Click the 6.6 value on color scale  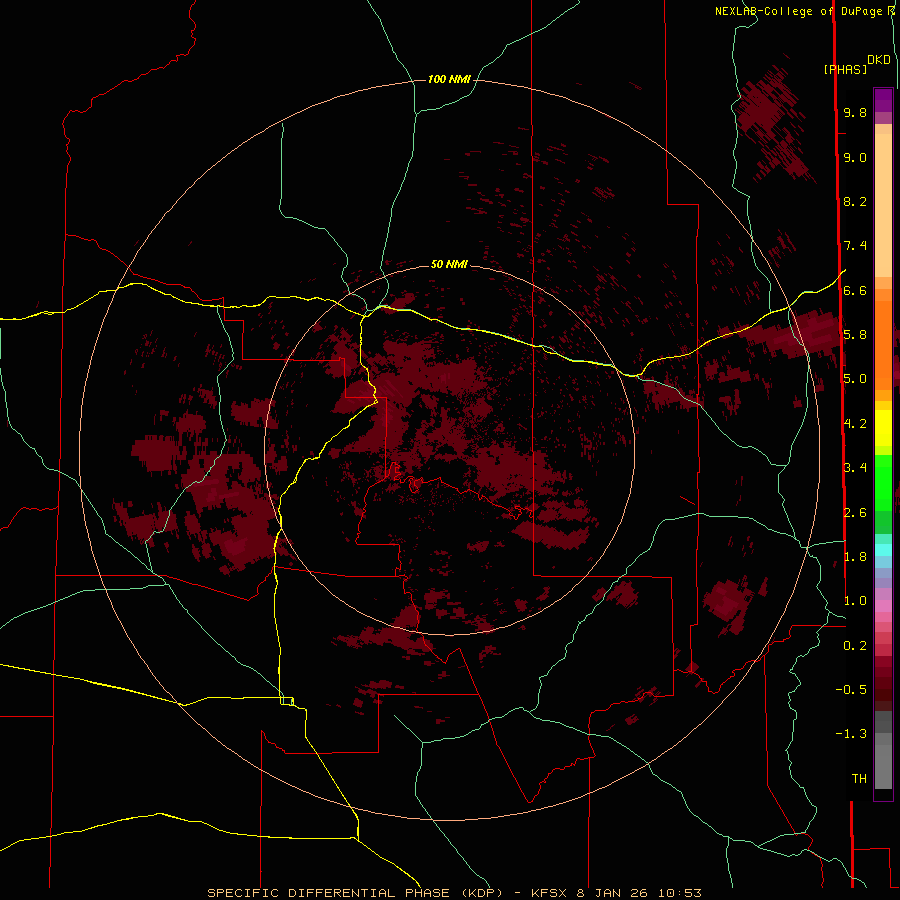click(x=855, y=290)
